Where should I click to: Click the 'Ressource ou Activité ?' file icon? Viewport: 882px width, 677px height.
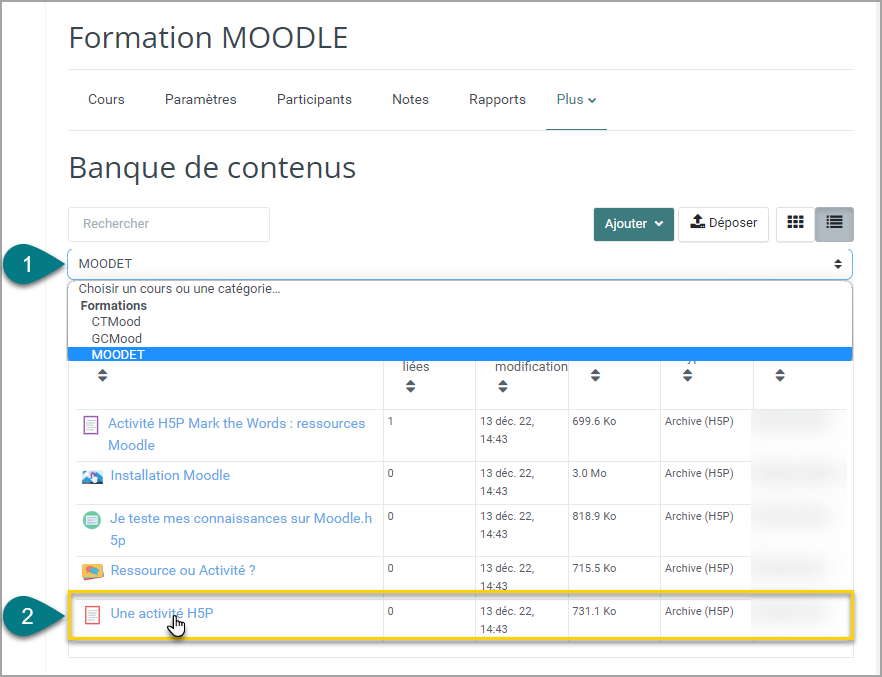(92, 572)
